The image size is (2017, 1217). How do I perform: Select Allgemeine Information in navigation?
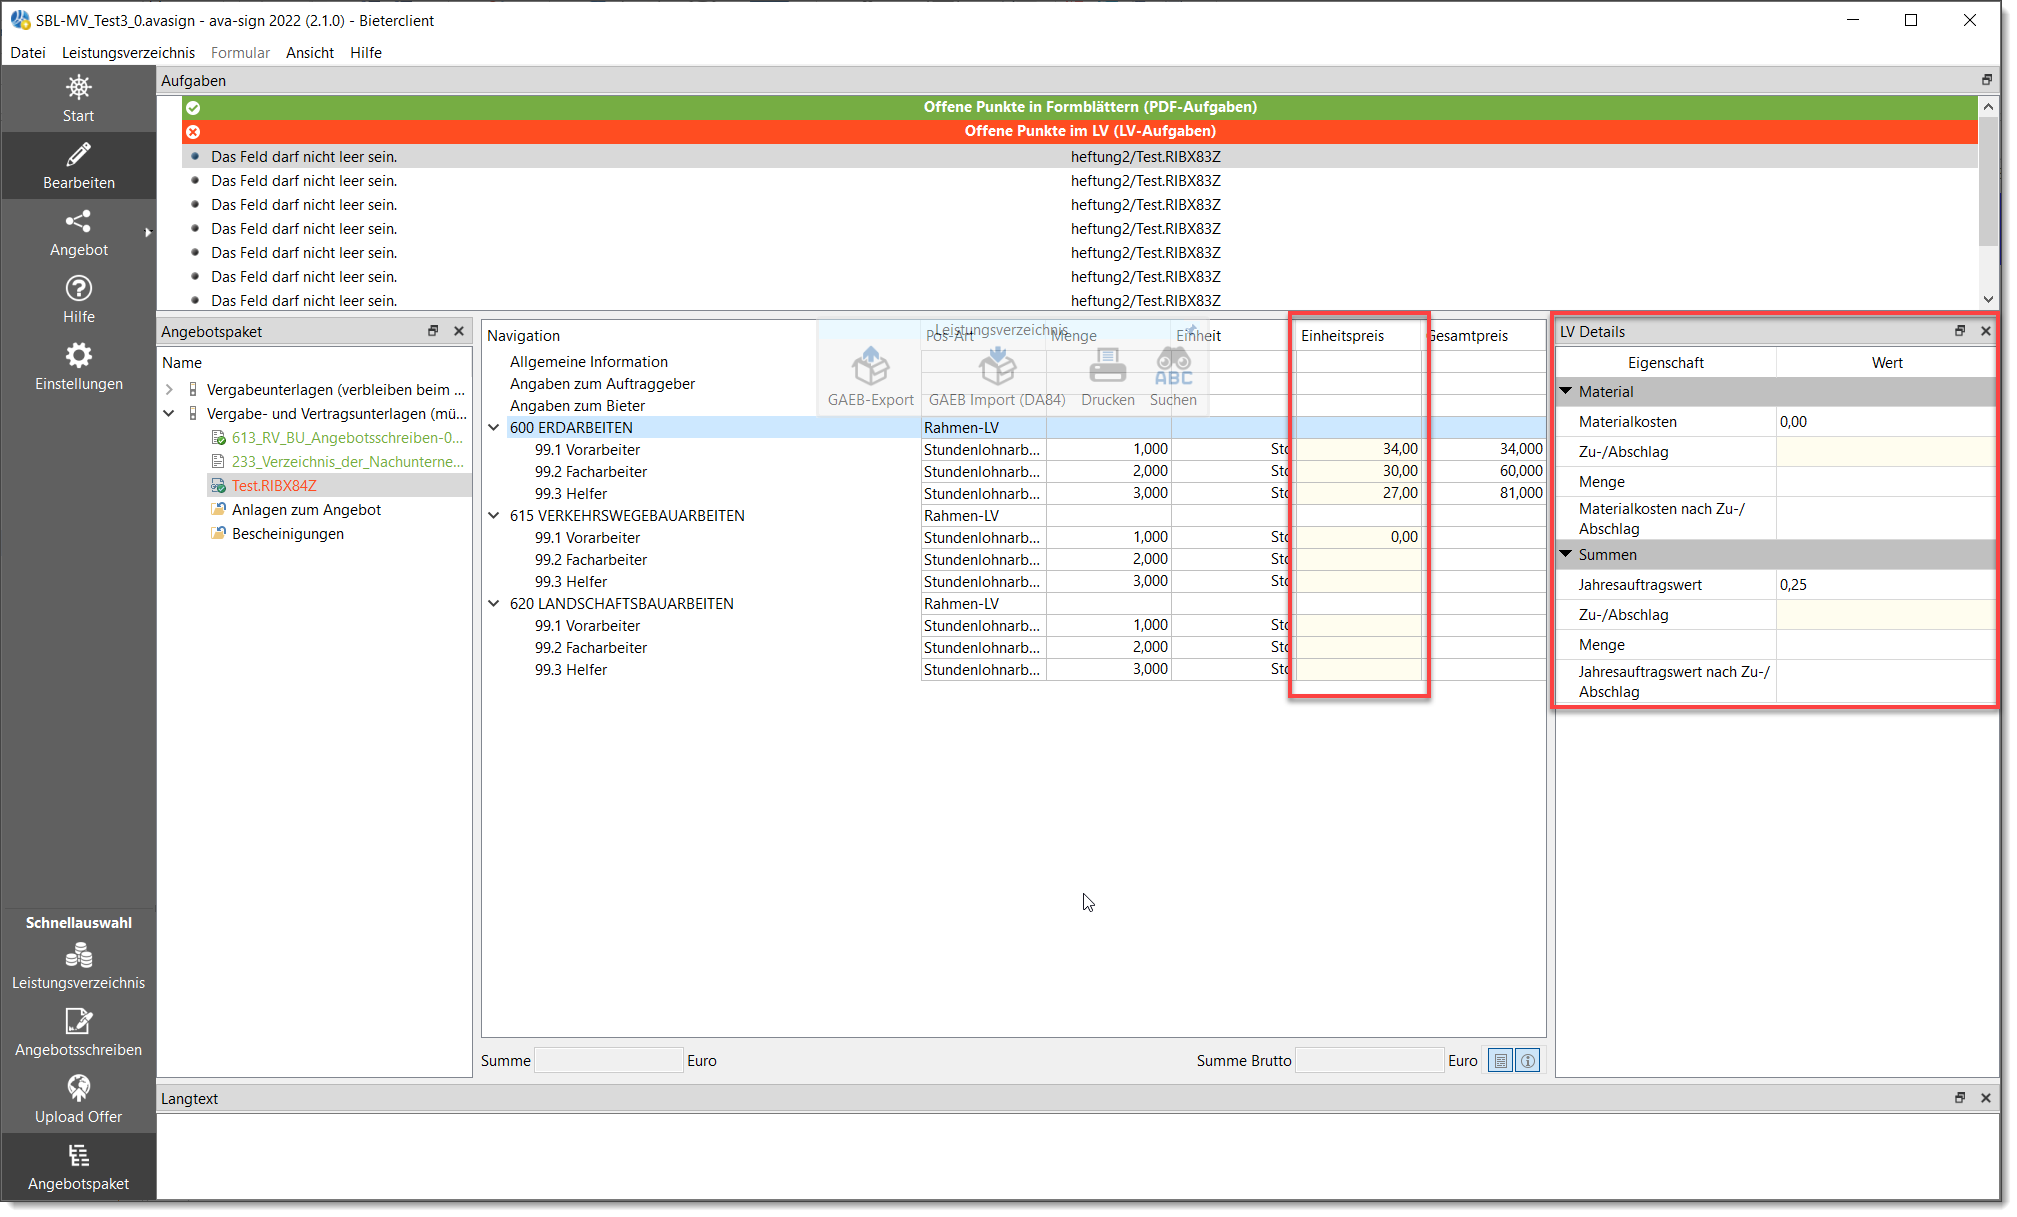[589, 362]
